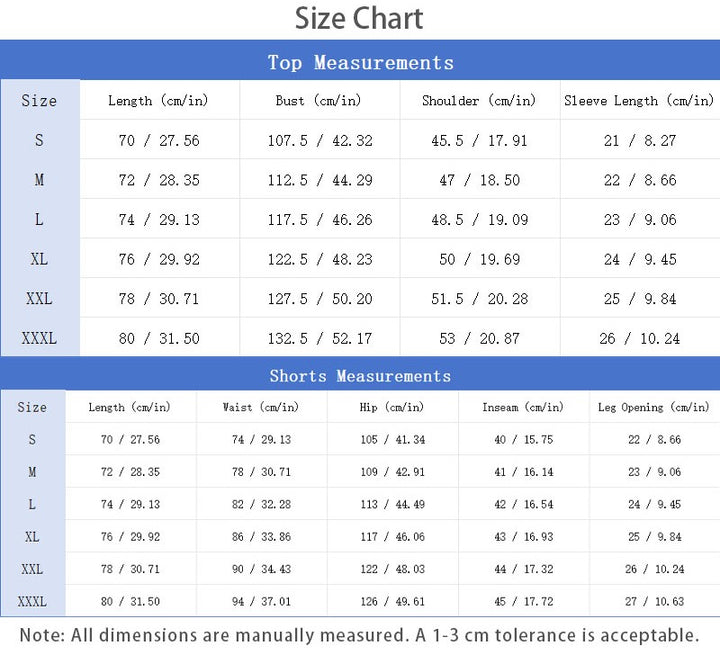Viewport: 720px width, 655px height.
Task: Click the hip value 117 / 46.06
Action: [393, 536]
